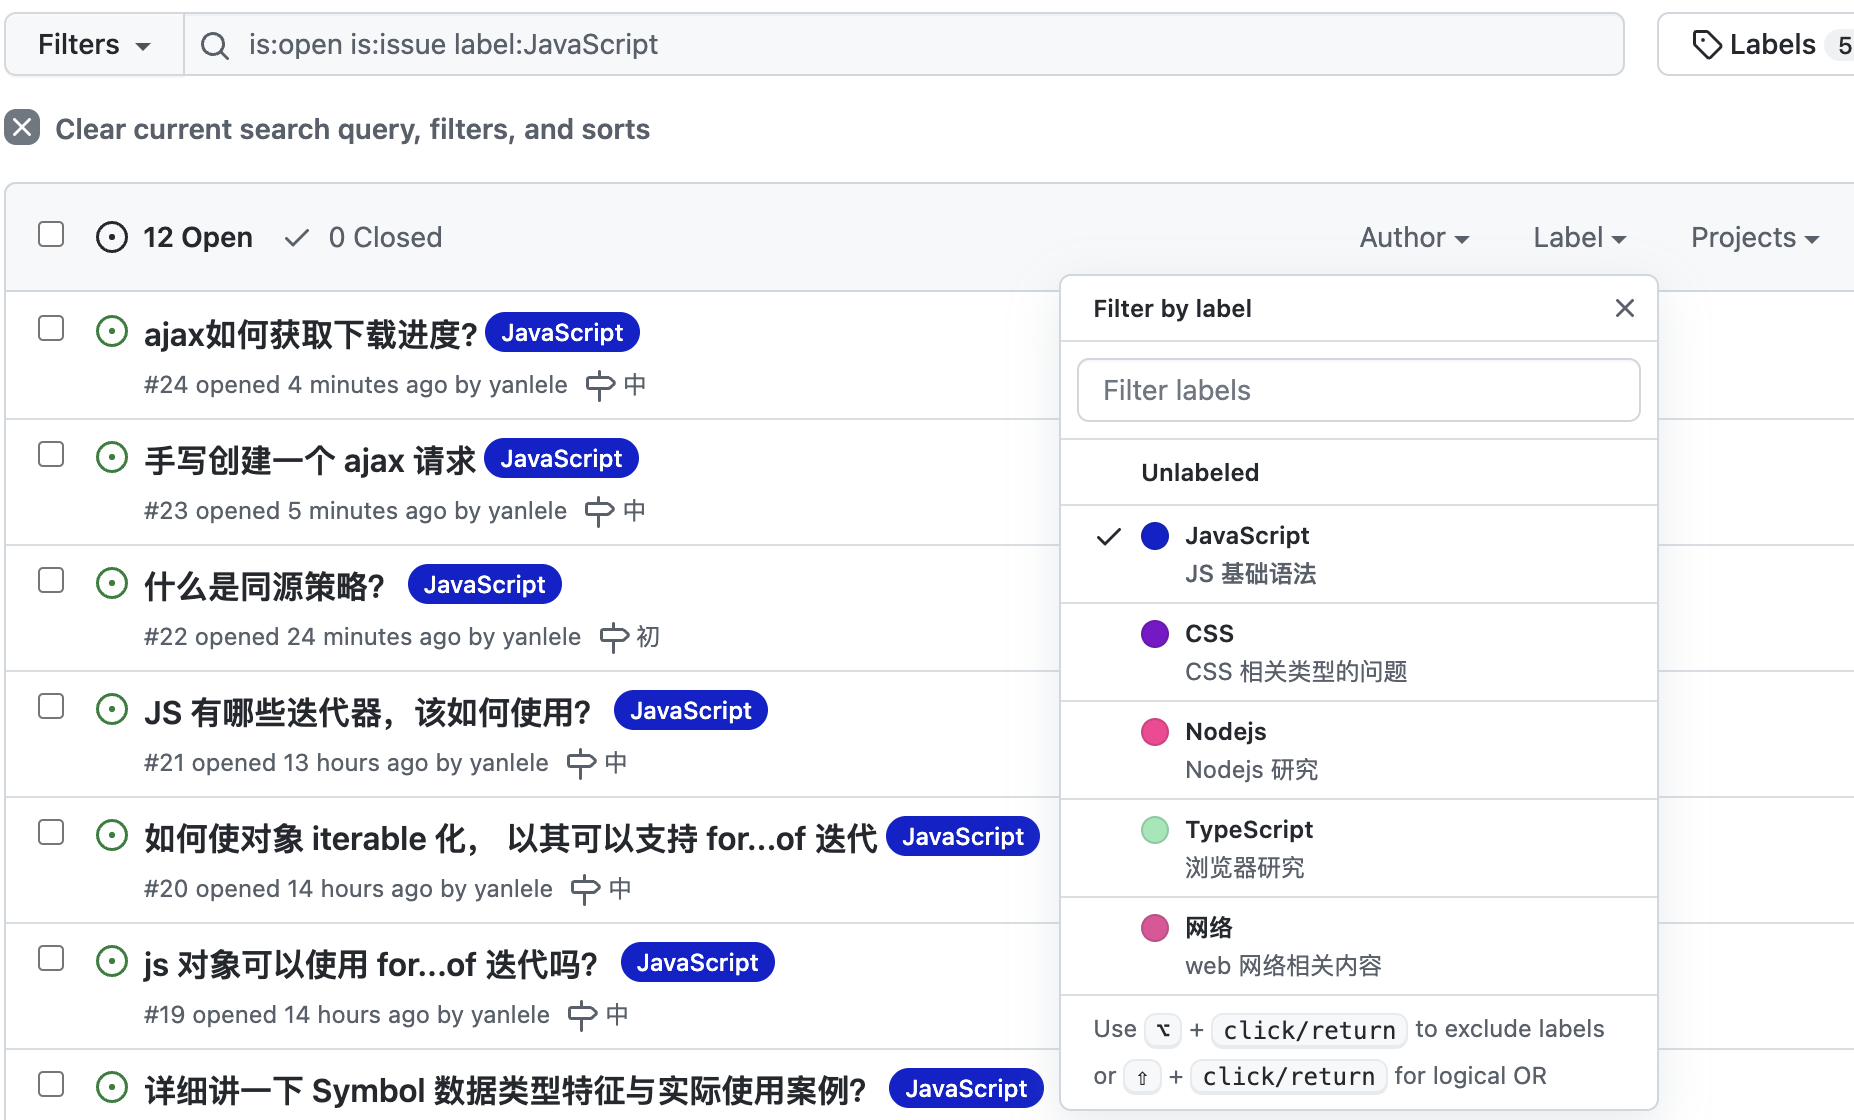Click the pink Nodejs color dot

(1155, 732)
